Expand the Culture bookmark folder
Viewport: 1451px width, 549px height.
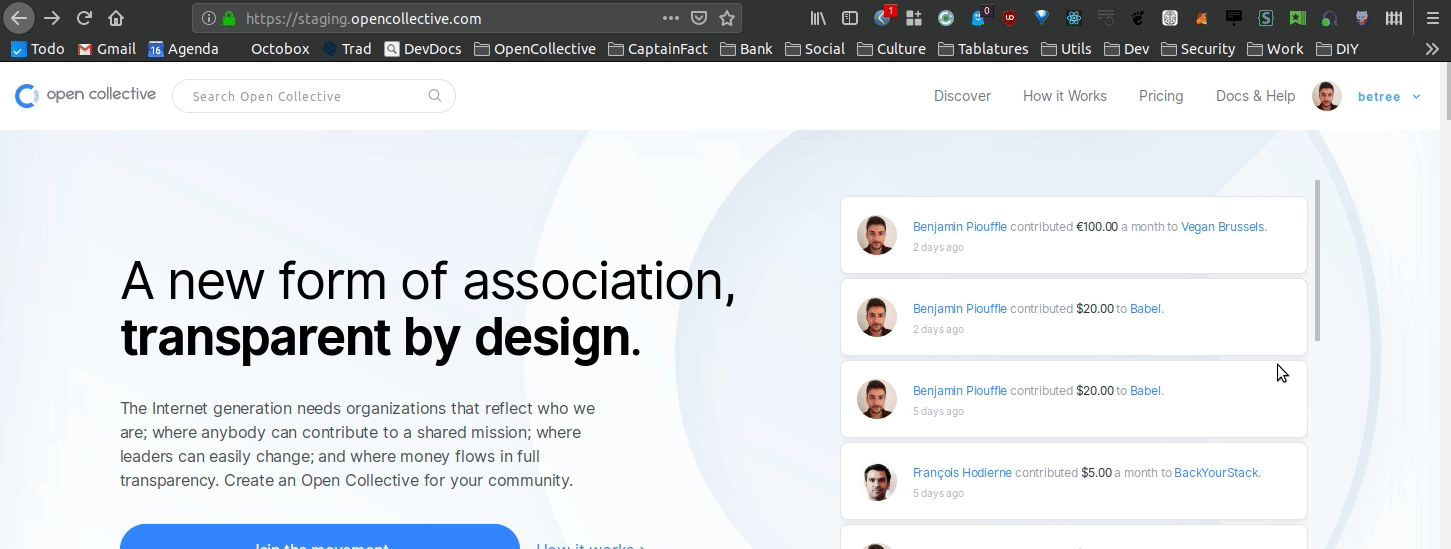[x=891, y=49]
